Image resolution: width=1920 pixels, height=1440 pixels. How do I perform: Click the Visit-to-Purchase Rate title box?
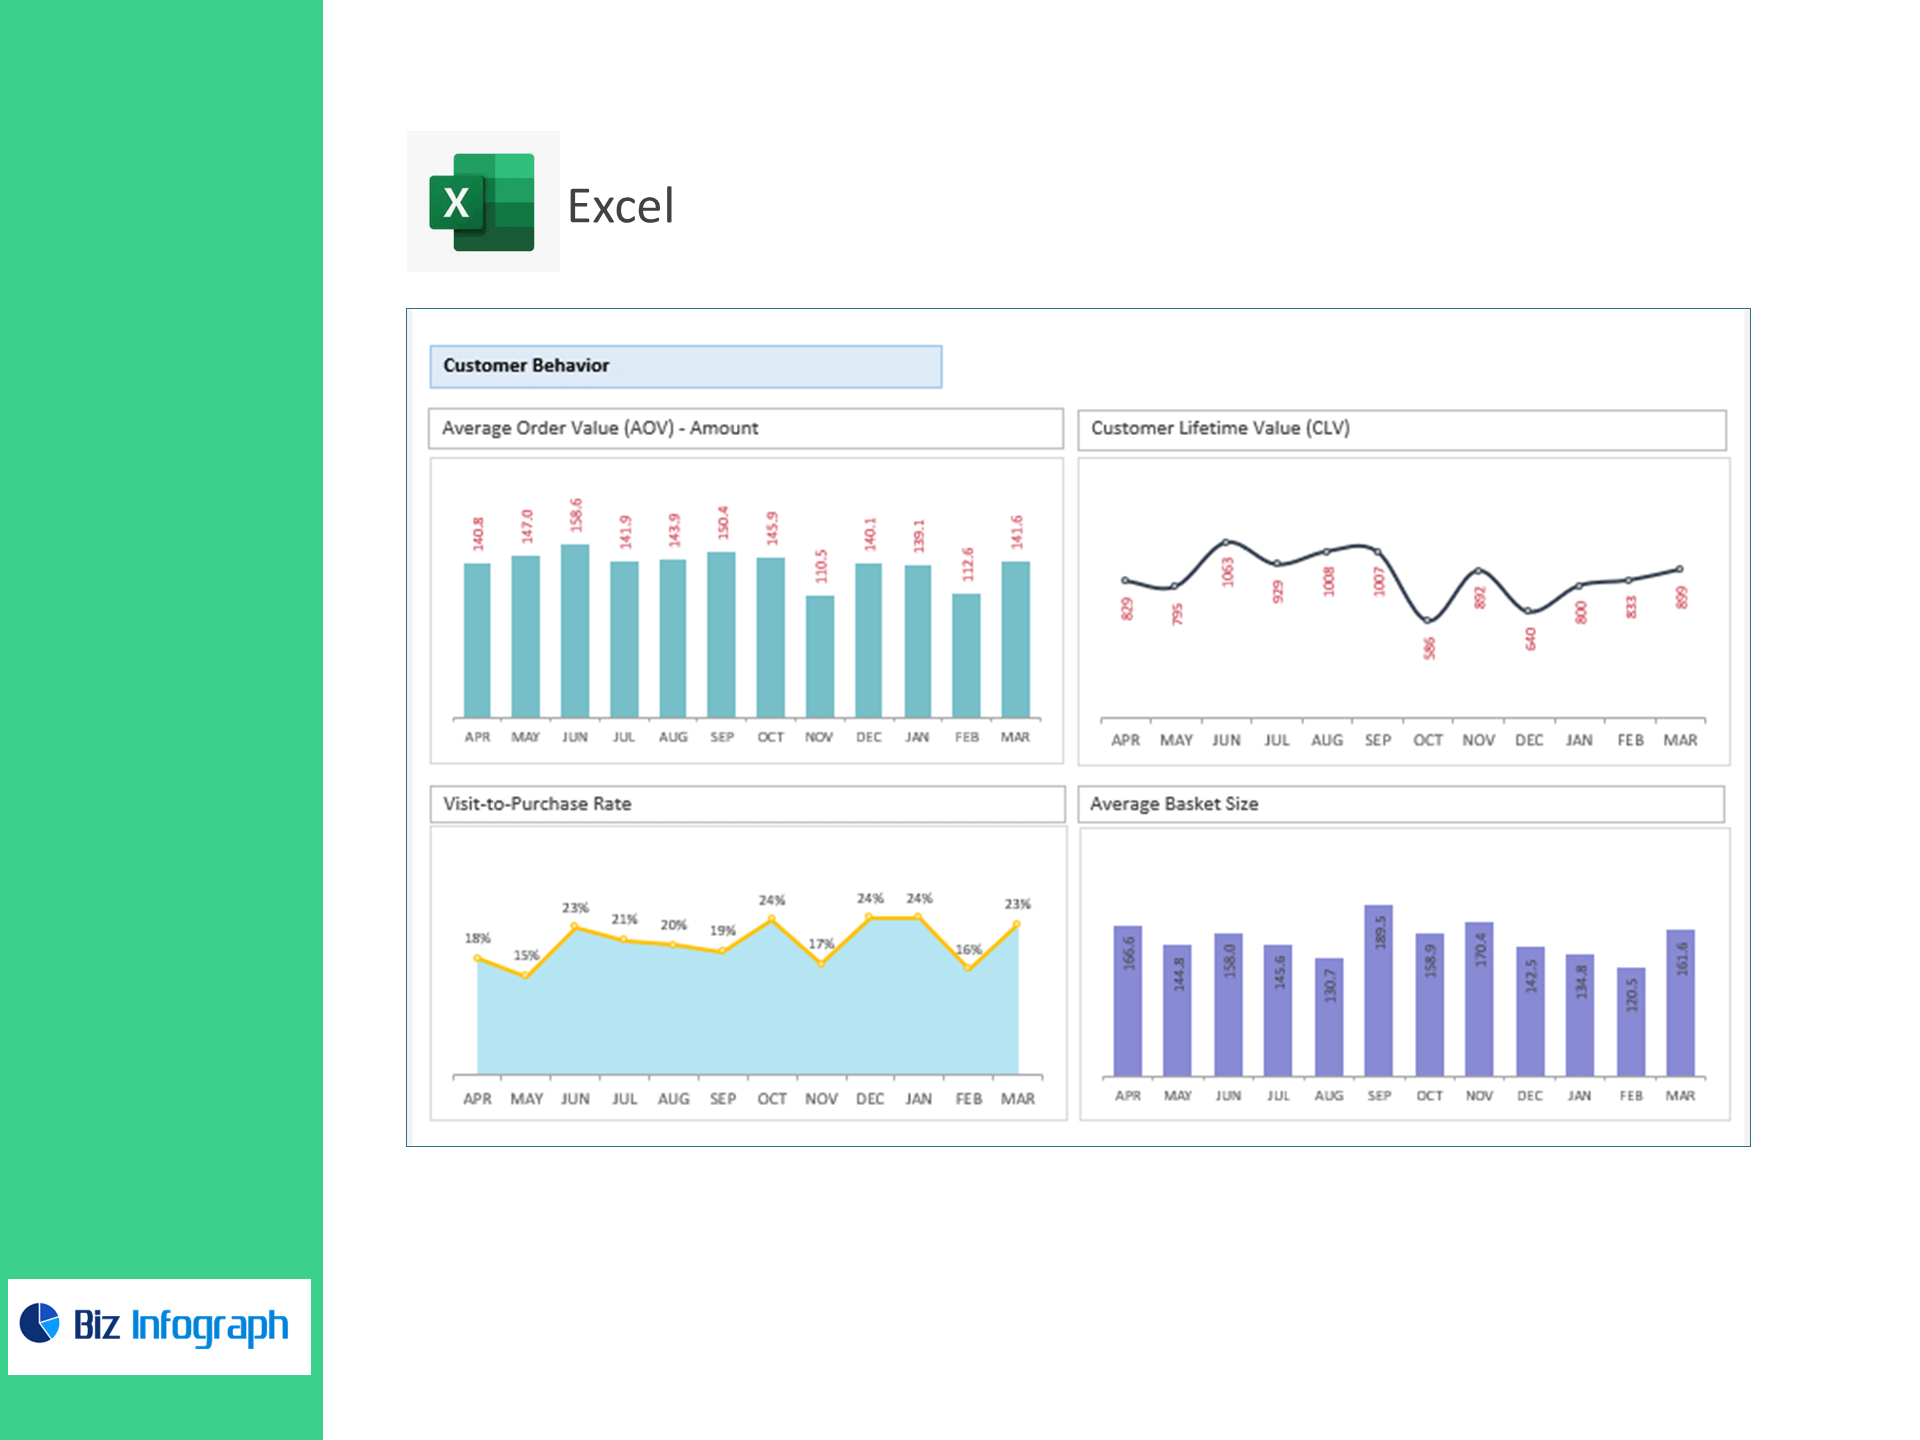(x=746, y=804)
